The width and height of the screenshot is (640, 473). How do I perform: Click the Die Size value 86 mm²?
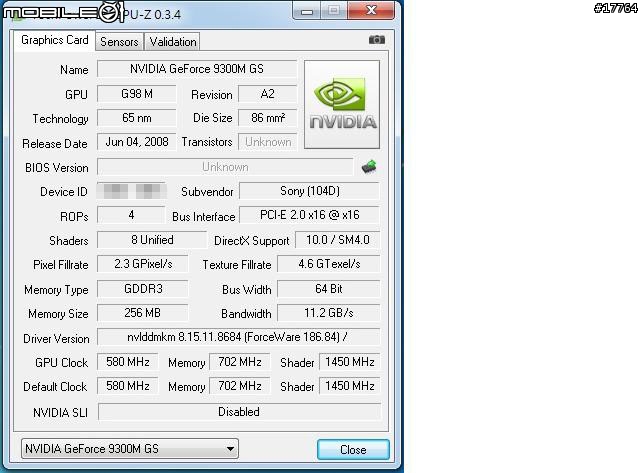(x=267, y=118)
